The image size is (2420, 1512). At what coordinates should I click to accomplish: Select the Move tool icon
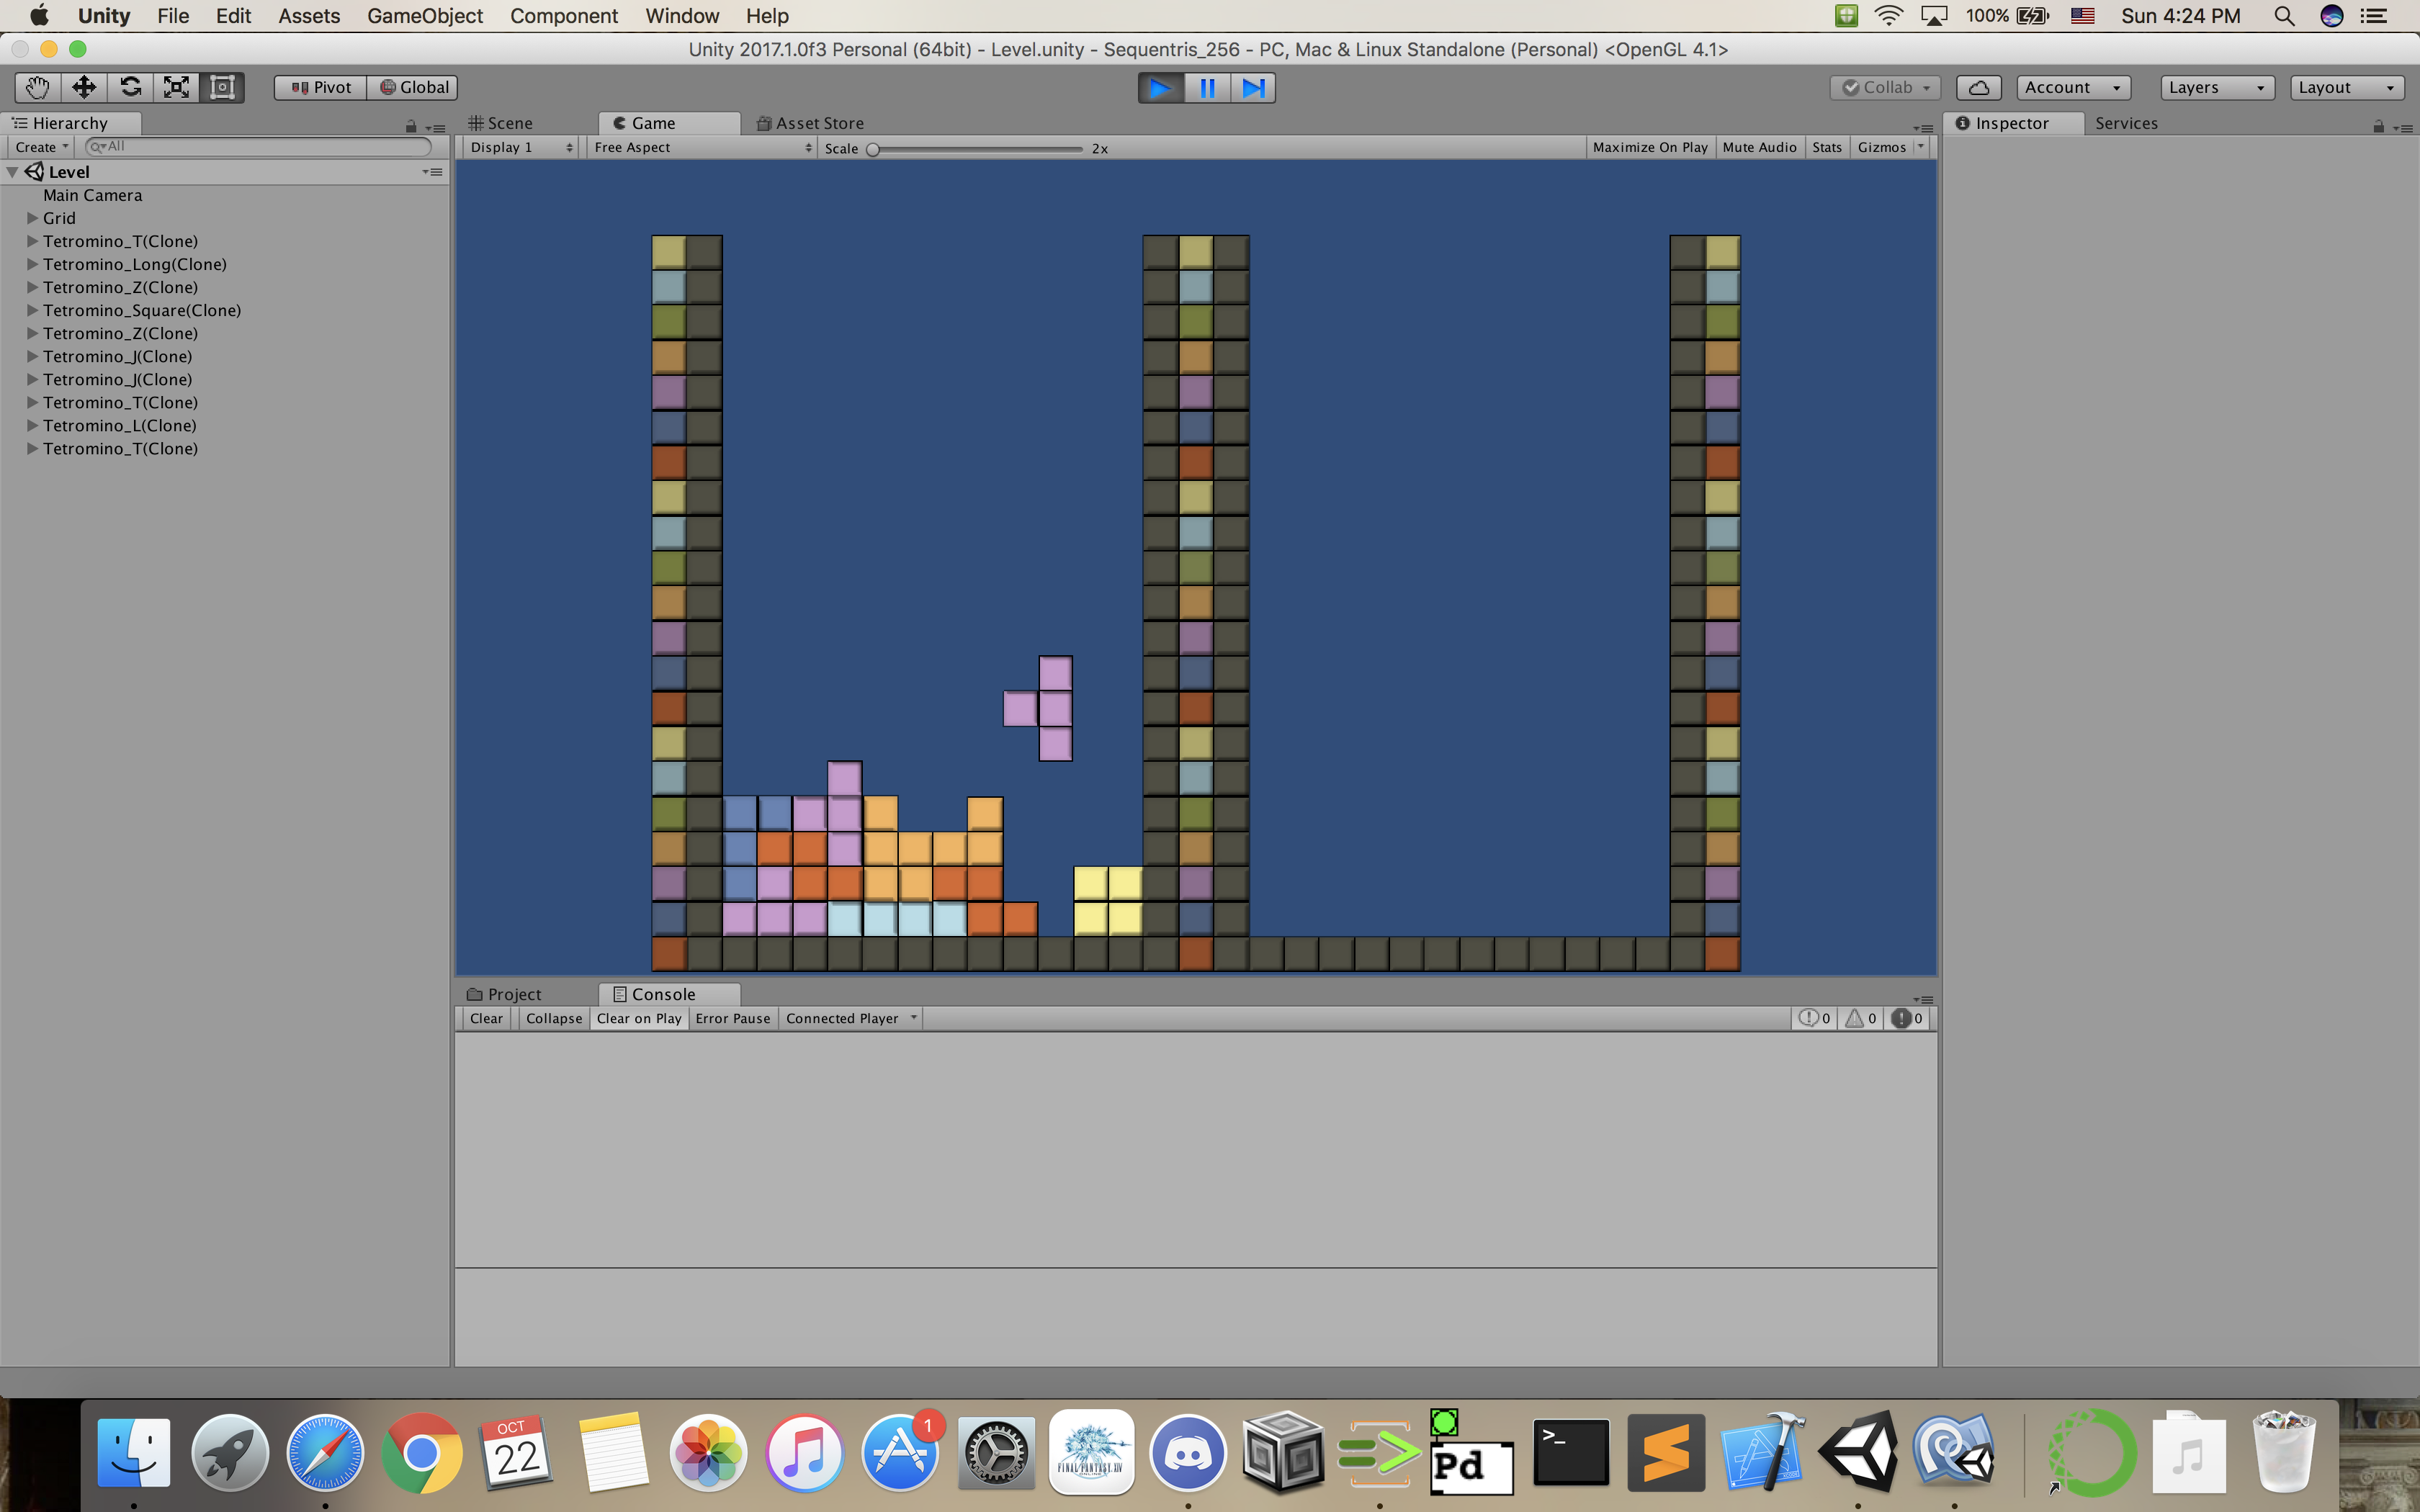[x=84, y=87]
